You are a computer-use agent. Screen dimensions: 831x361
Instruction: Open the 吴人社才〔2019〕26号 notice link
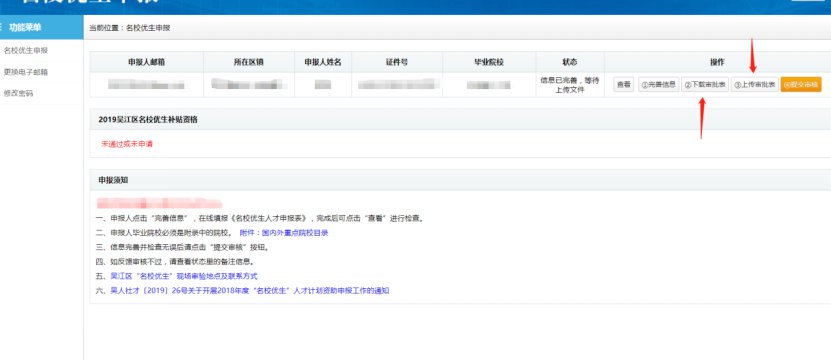(x=250, y=290)
